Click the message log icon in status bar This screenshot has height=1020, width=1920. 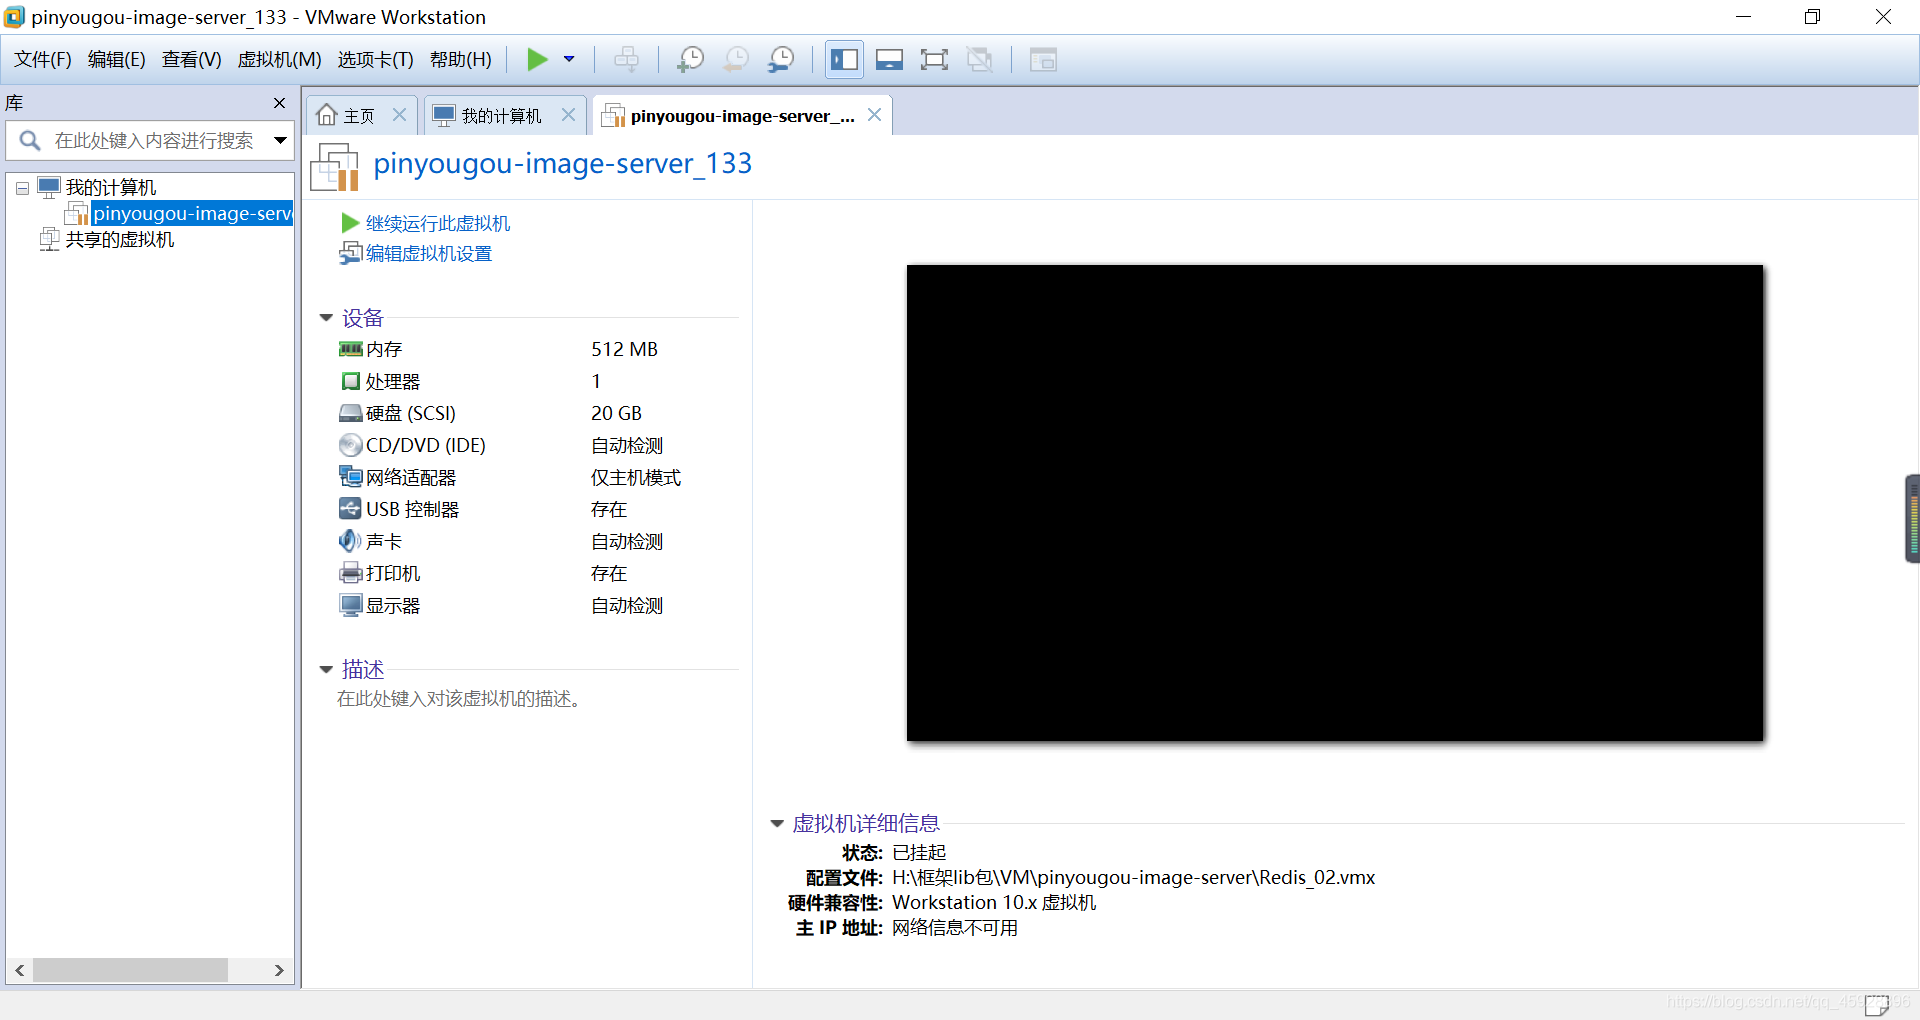coord(1877,1004)
